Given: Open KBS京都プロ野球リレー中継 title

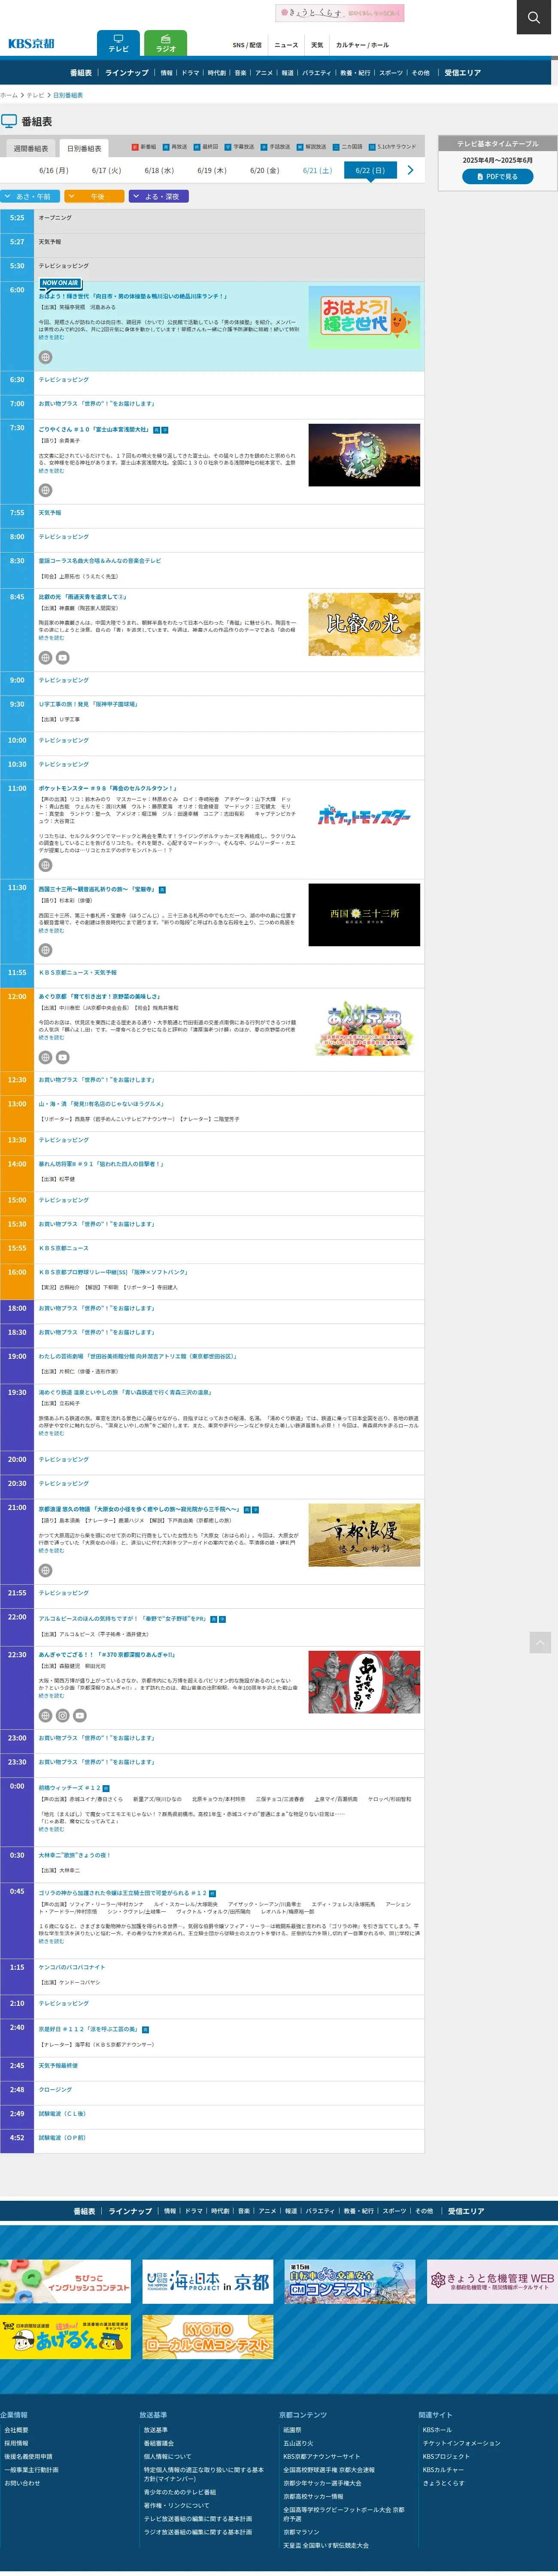Looking at the screenshot, I should (113, 1272).
